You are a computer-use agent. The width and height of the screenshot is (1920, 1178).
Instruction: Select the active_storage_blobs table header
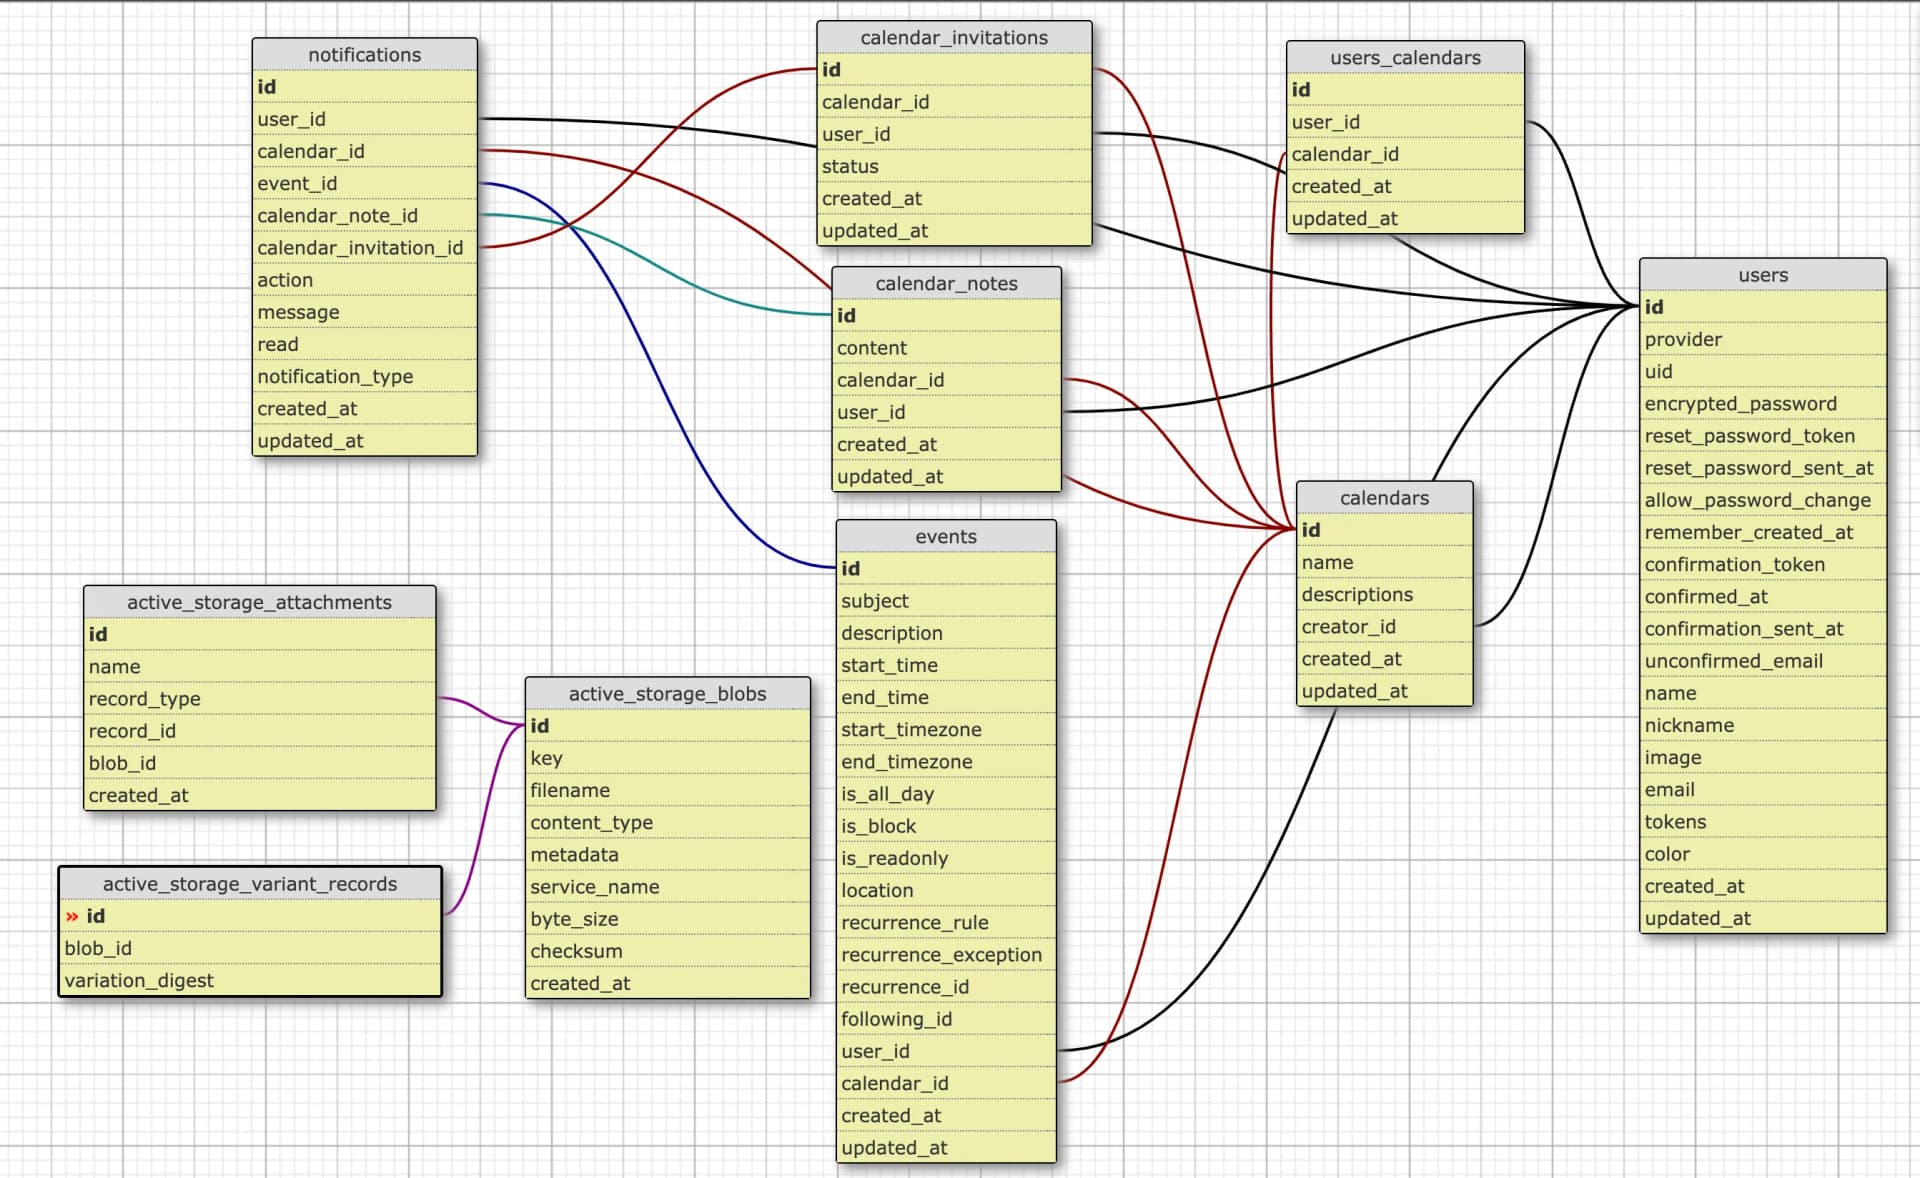pos(667,694)
